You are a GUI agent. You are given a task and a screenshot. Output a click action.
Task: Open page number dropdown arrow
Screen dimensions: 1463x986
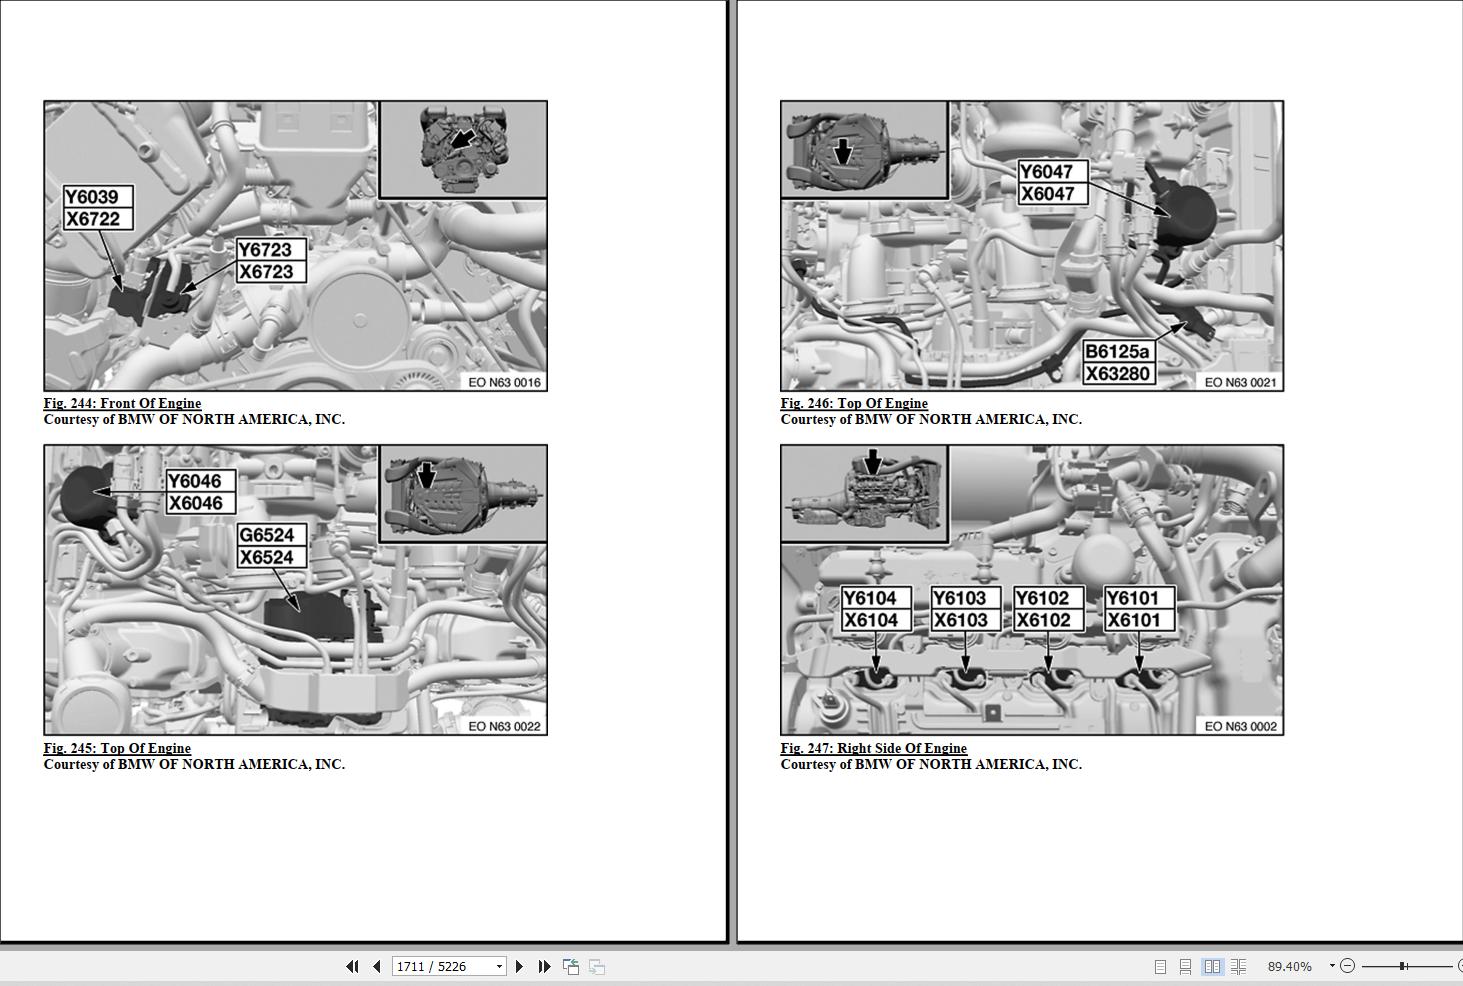pyautogui.click(x=499, y=966)
